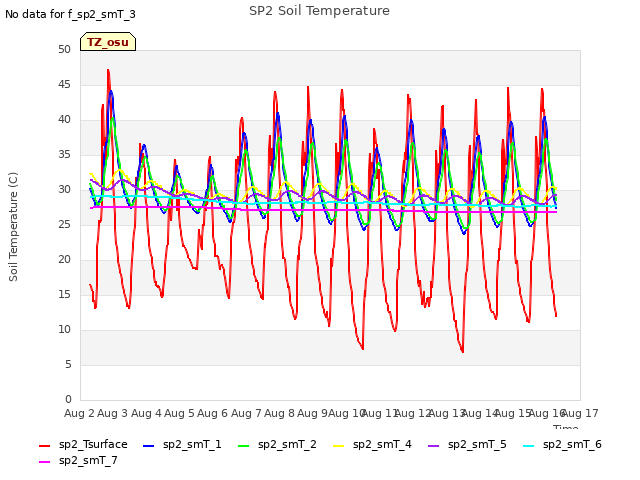This screenshot has height=480, width=640.
Task: Click the green sp2_smT_2 legend swatch
Action: (243, 446)
